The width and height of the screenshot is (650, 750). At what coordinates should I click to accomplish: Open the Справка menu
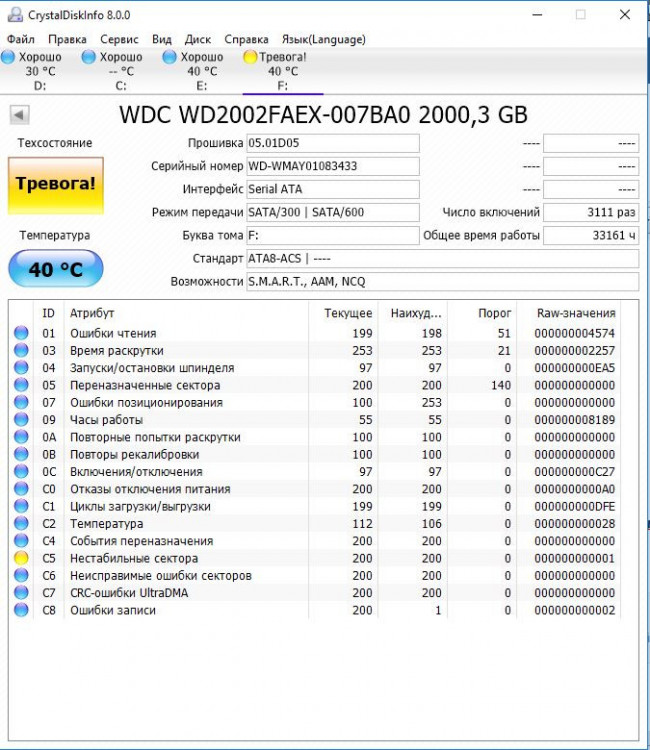tap(246, 39)
